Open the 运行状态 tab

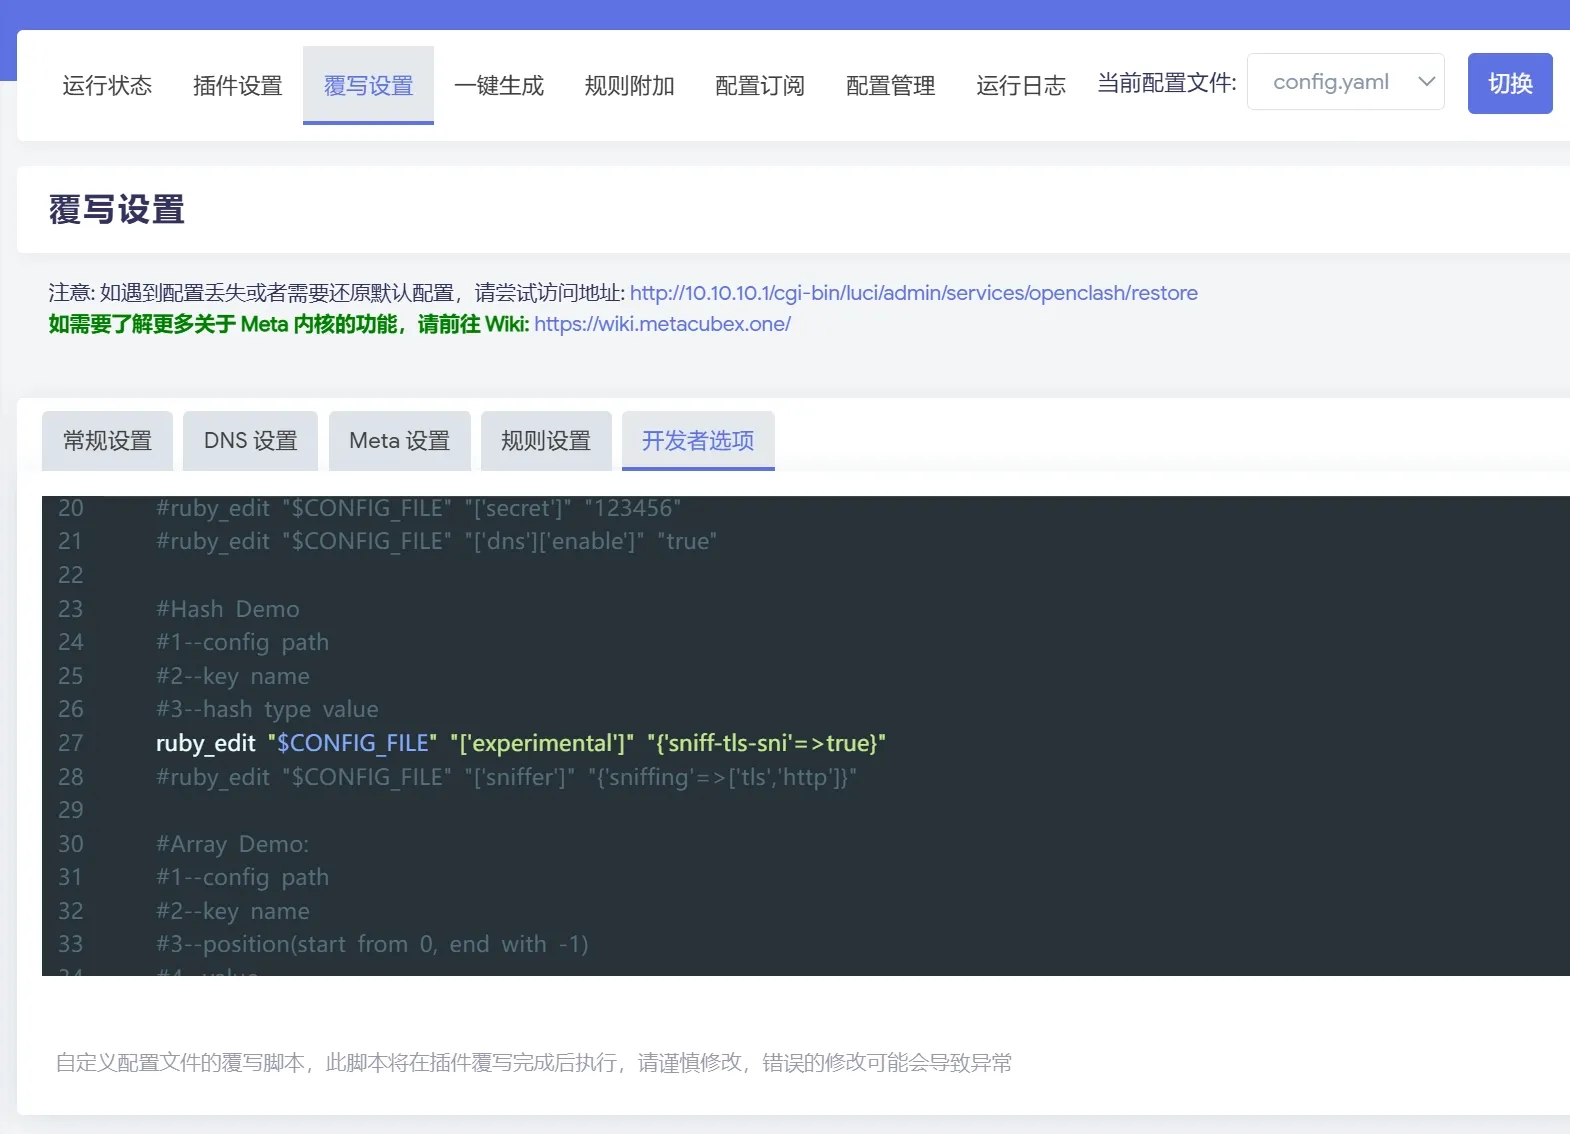[107, 86]
